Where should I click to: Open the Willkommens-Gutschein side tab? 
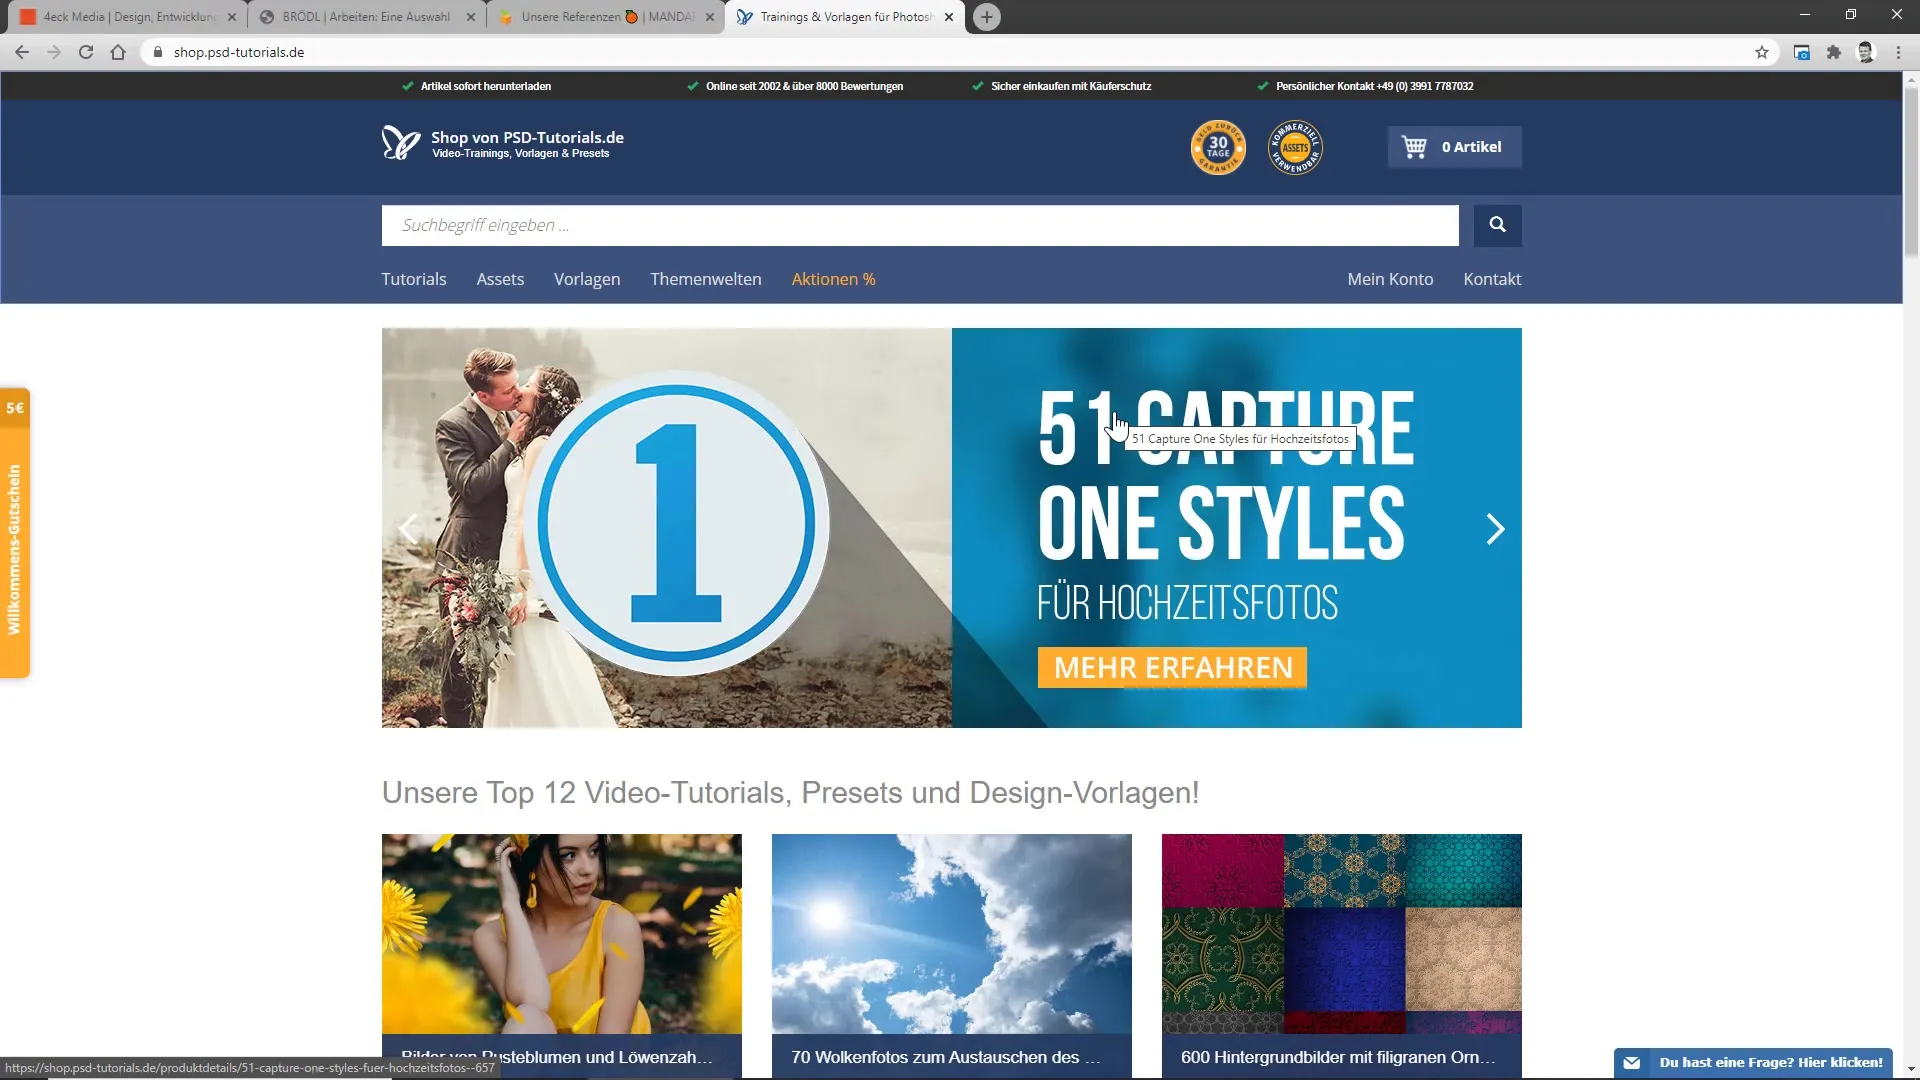point(15,533)
